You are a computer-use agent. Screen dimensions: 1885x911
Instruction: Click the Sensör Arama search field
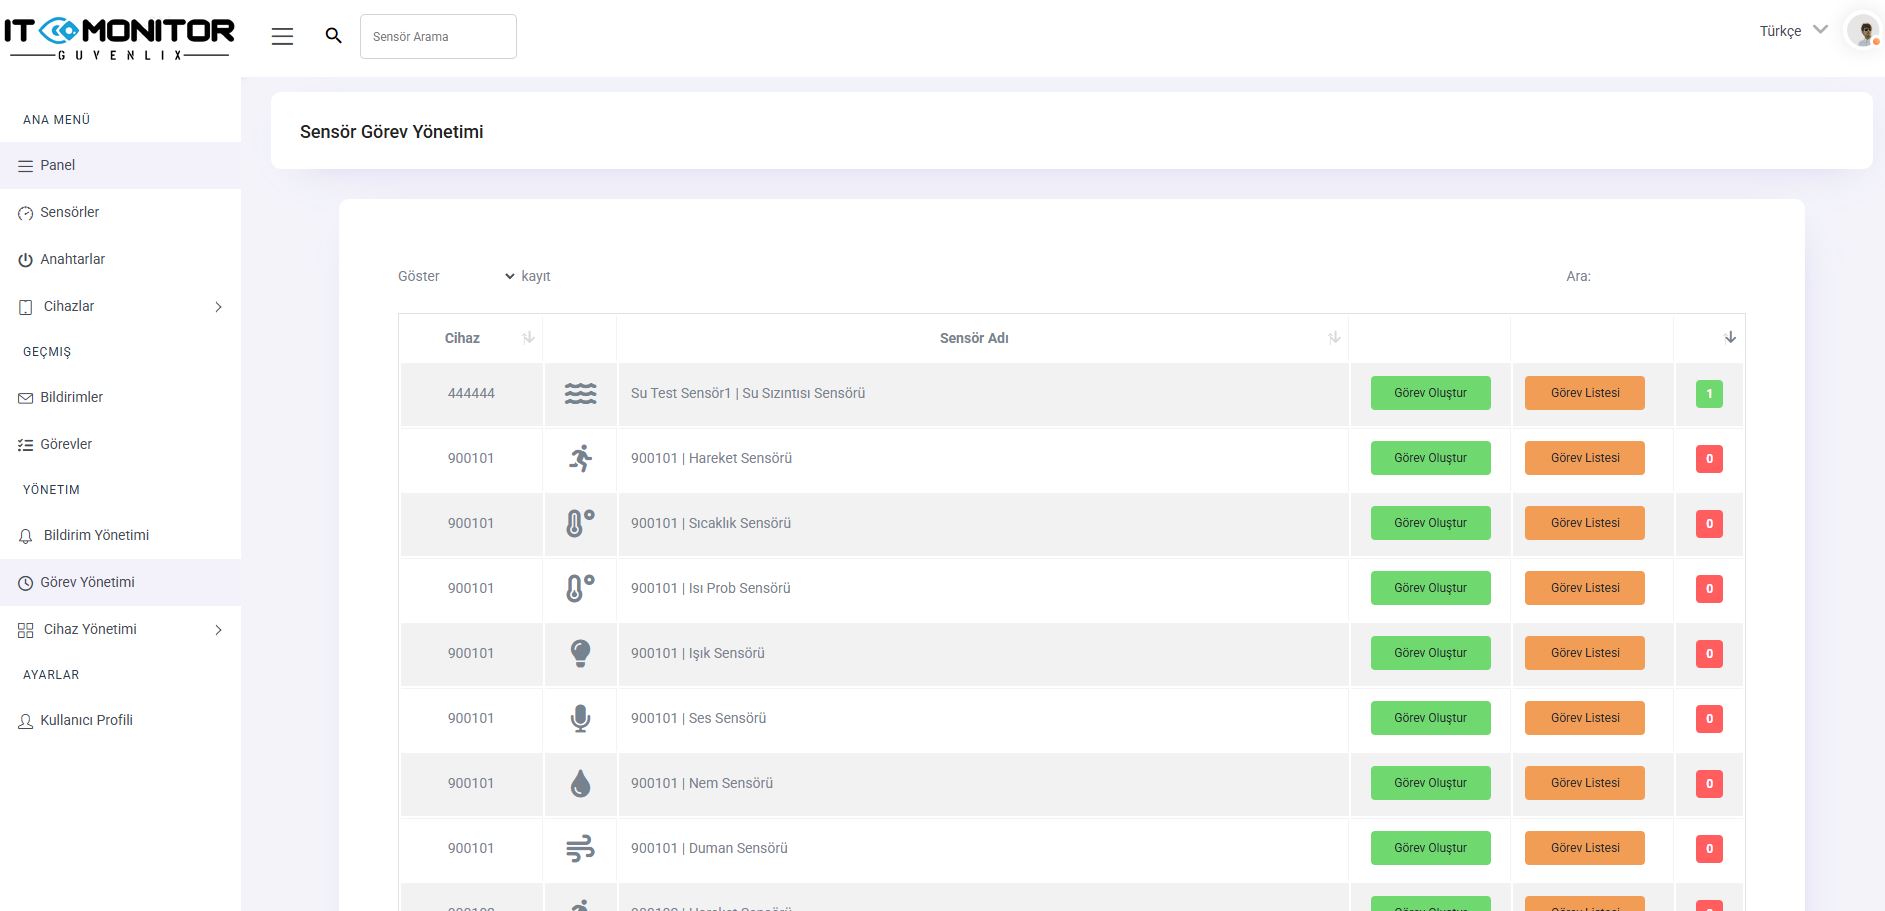click(x=438, y=37)
